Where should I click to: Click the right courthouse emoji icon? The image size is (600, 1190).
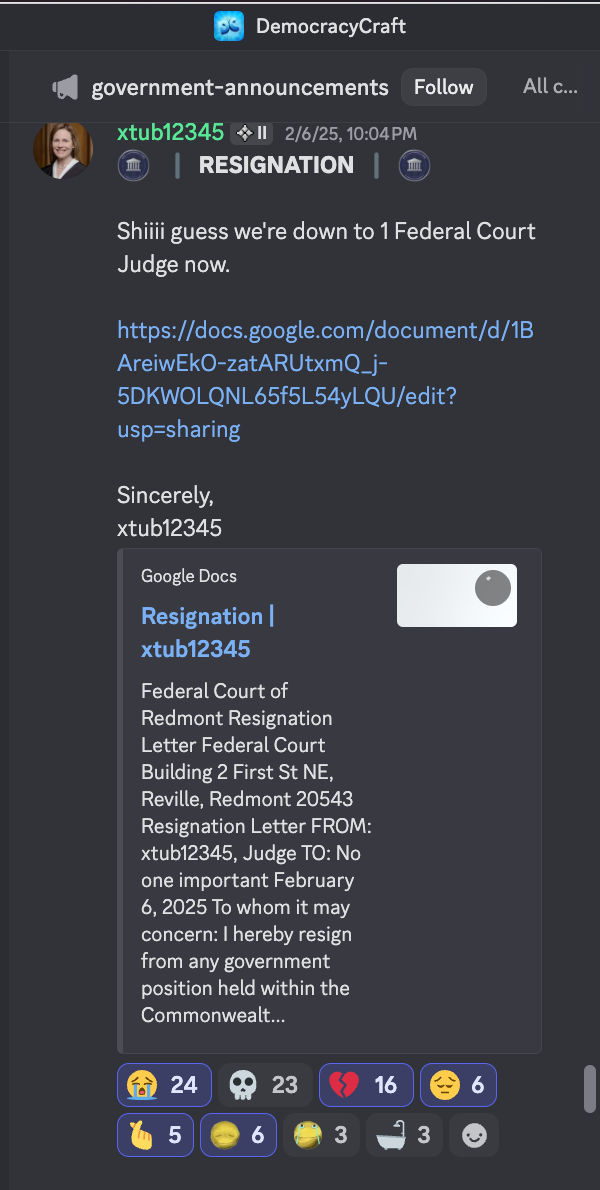414,165
